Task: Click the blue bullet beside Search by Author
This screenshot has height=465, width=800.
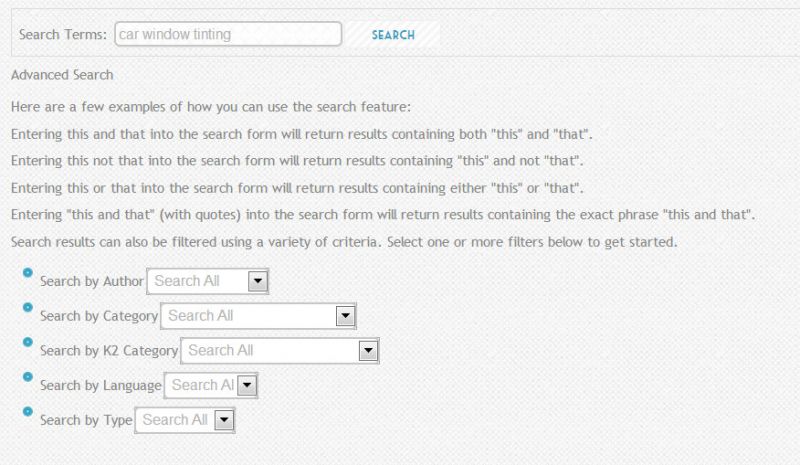Action: click(x=28, y=273)
